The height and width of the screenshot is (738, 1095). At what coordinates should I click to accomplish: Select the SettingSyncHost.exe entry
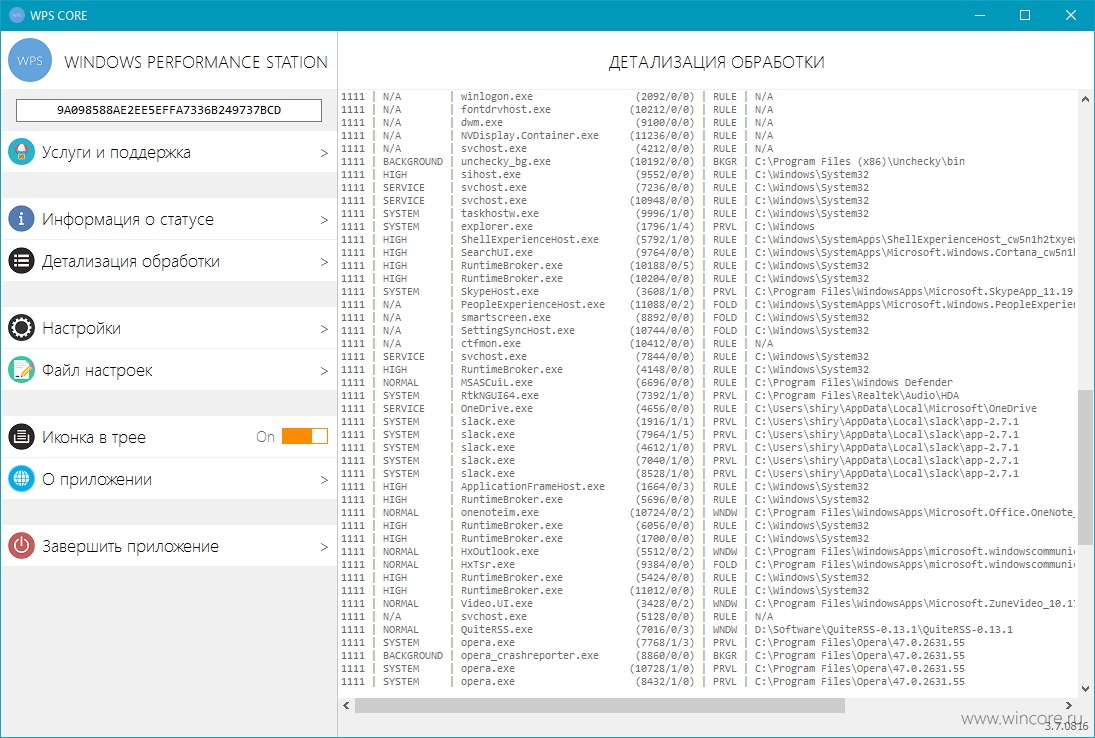pyautogui.click(x=708, y=330)
